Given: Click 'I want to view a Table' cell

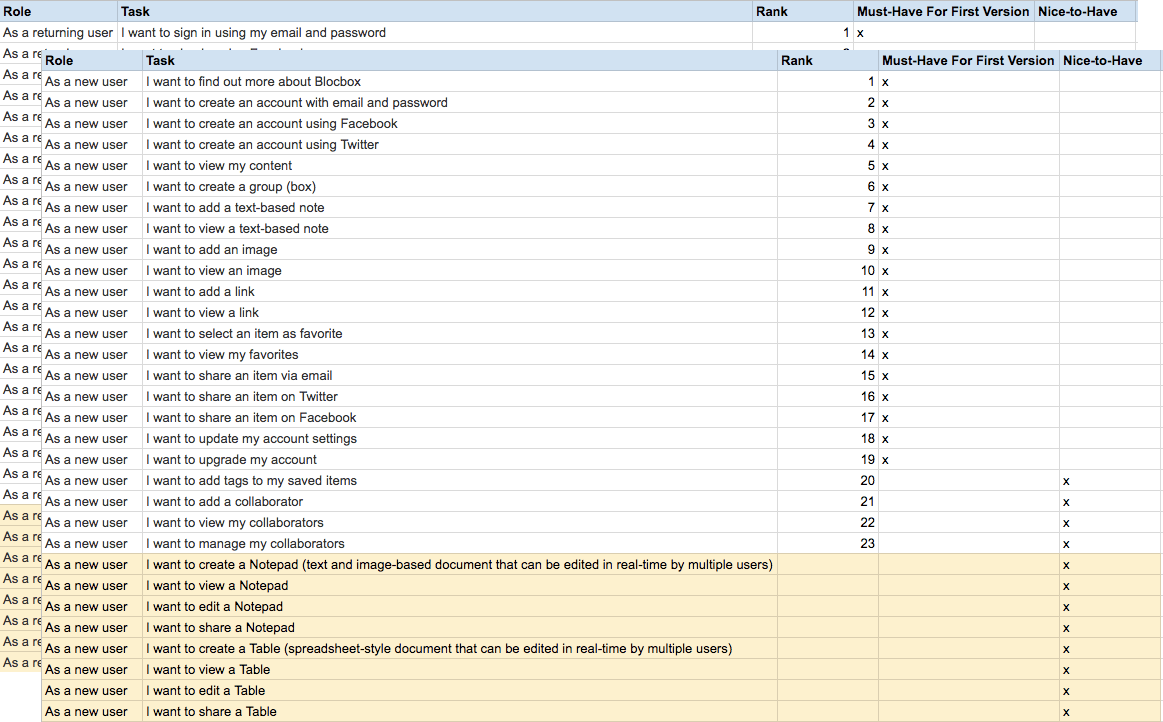Looking at the screenshot, I should coord(460,669).
